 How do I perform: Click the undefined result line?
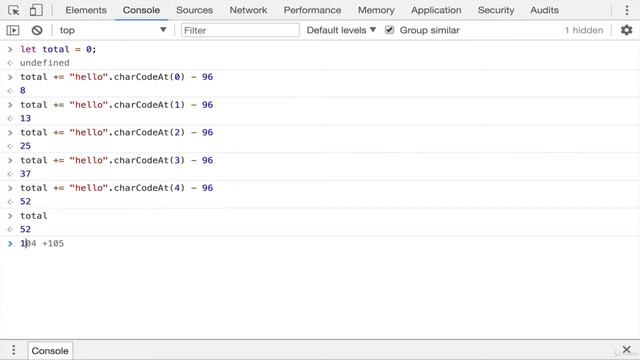point(44,63)
